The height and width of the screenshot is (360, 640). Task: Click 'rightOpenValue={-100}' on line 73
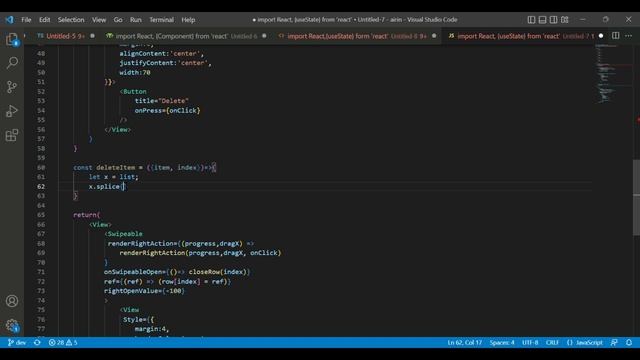point(144,291)
